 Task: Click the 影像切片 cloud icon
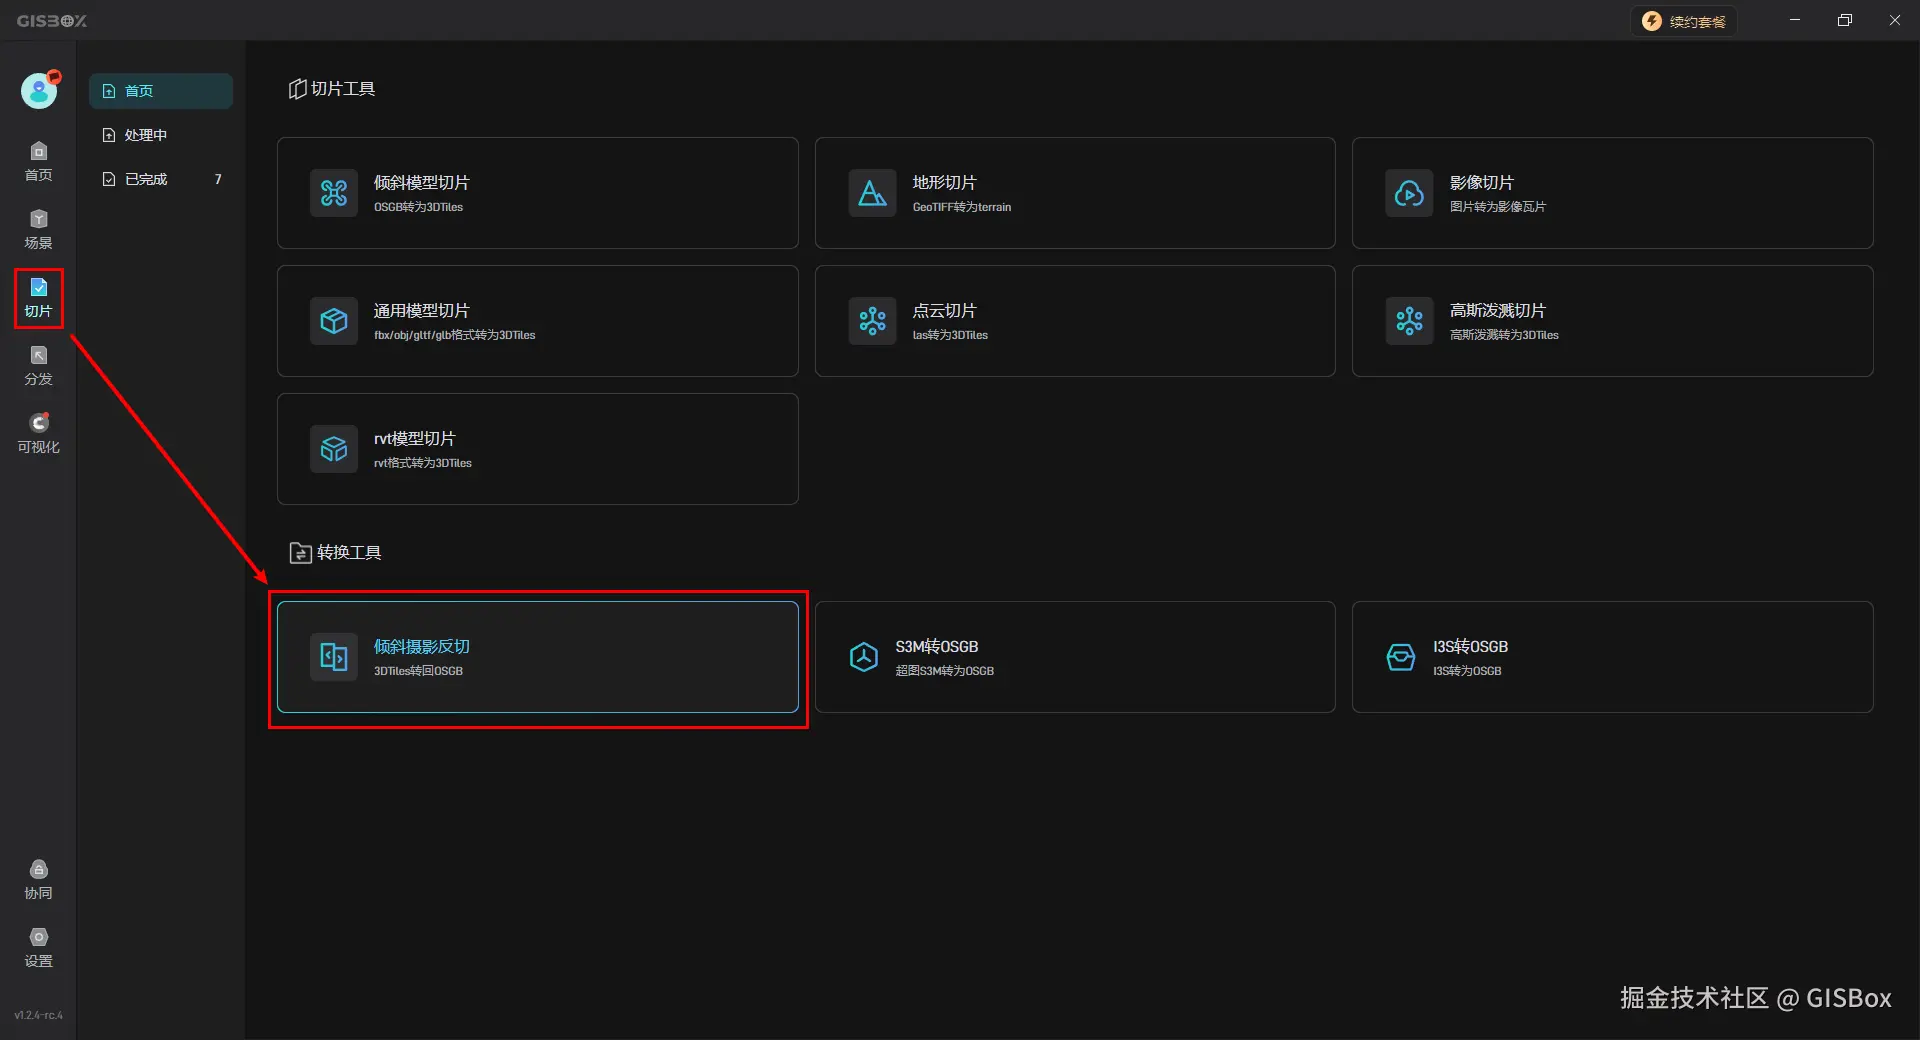pos(1409,193)
